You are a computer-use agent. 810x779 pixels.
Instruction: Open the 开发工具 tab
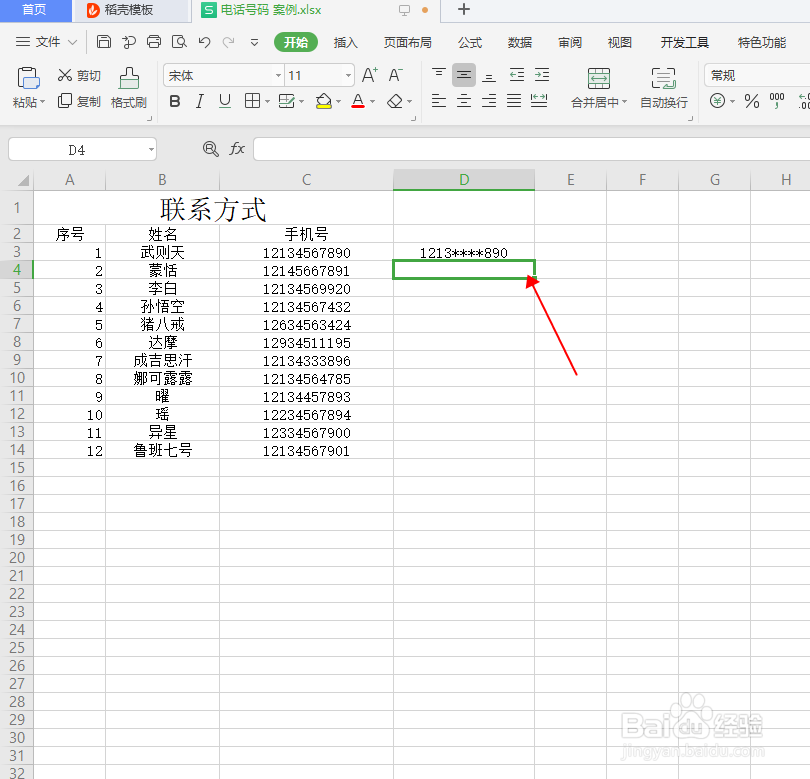[x=684, y=42]
